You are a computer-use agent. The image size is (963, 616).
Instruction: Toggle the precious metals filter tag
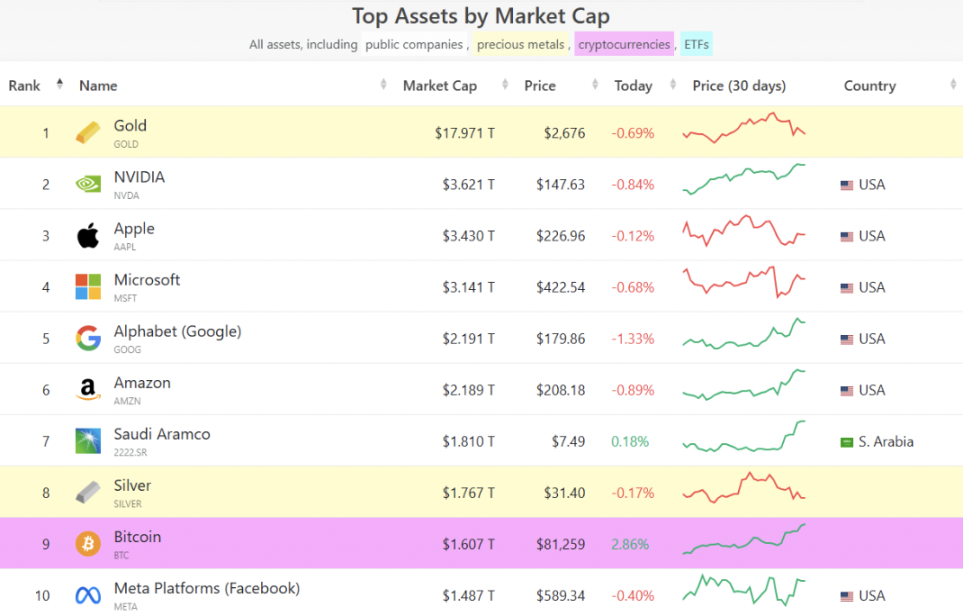(520, 44)
